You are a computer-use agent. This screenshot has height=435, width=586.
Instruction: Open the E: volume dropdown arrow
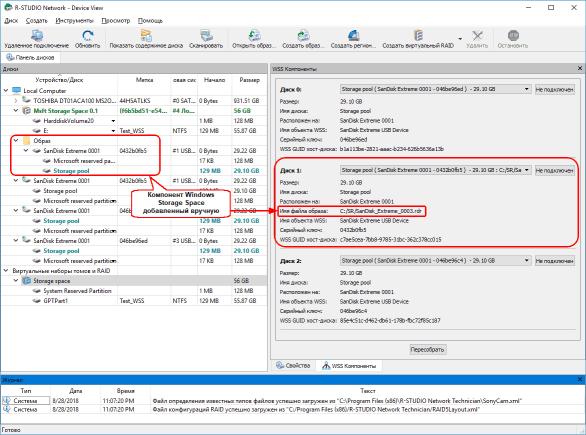113,131
